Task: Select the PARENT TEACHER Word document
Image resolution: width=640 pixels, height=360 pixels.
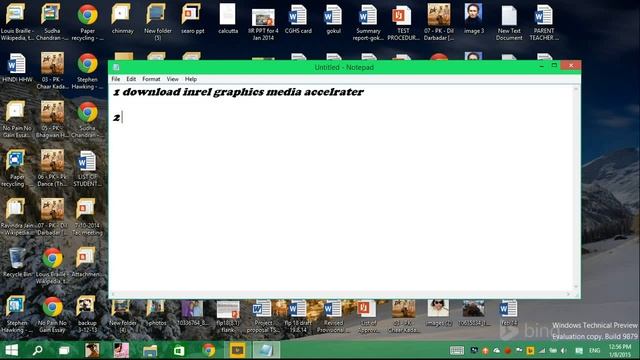Action: (544, 22)
